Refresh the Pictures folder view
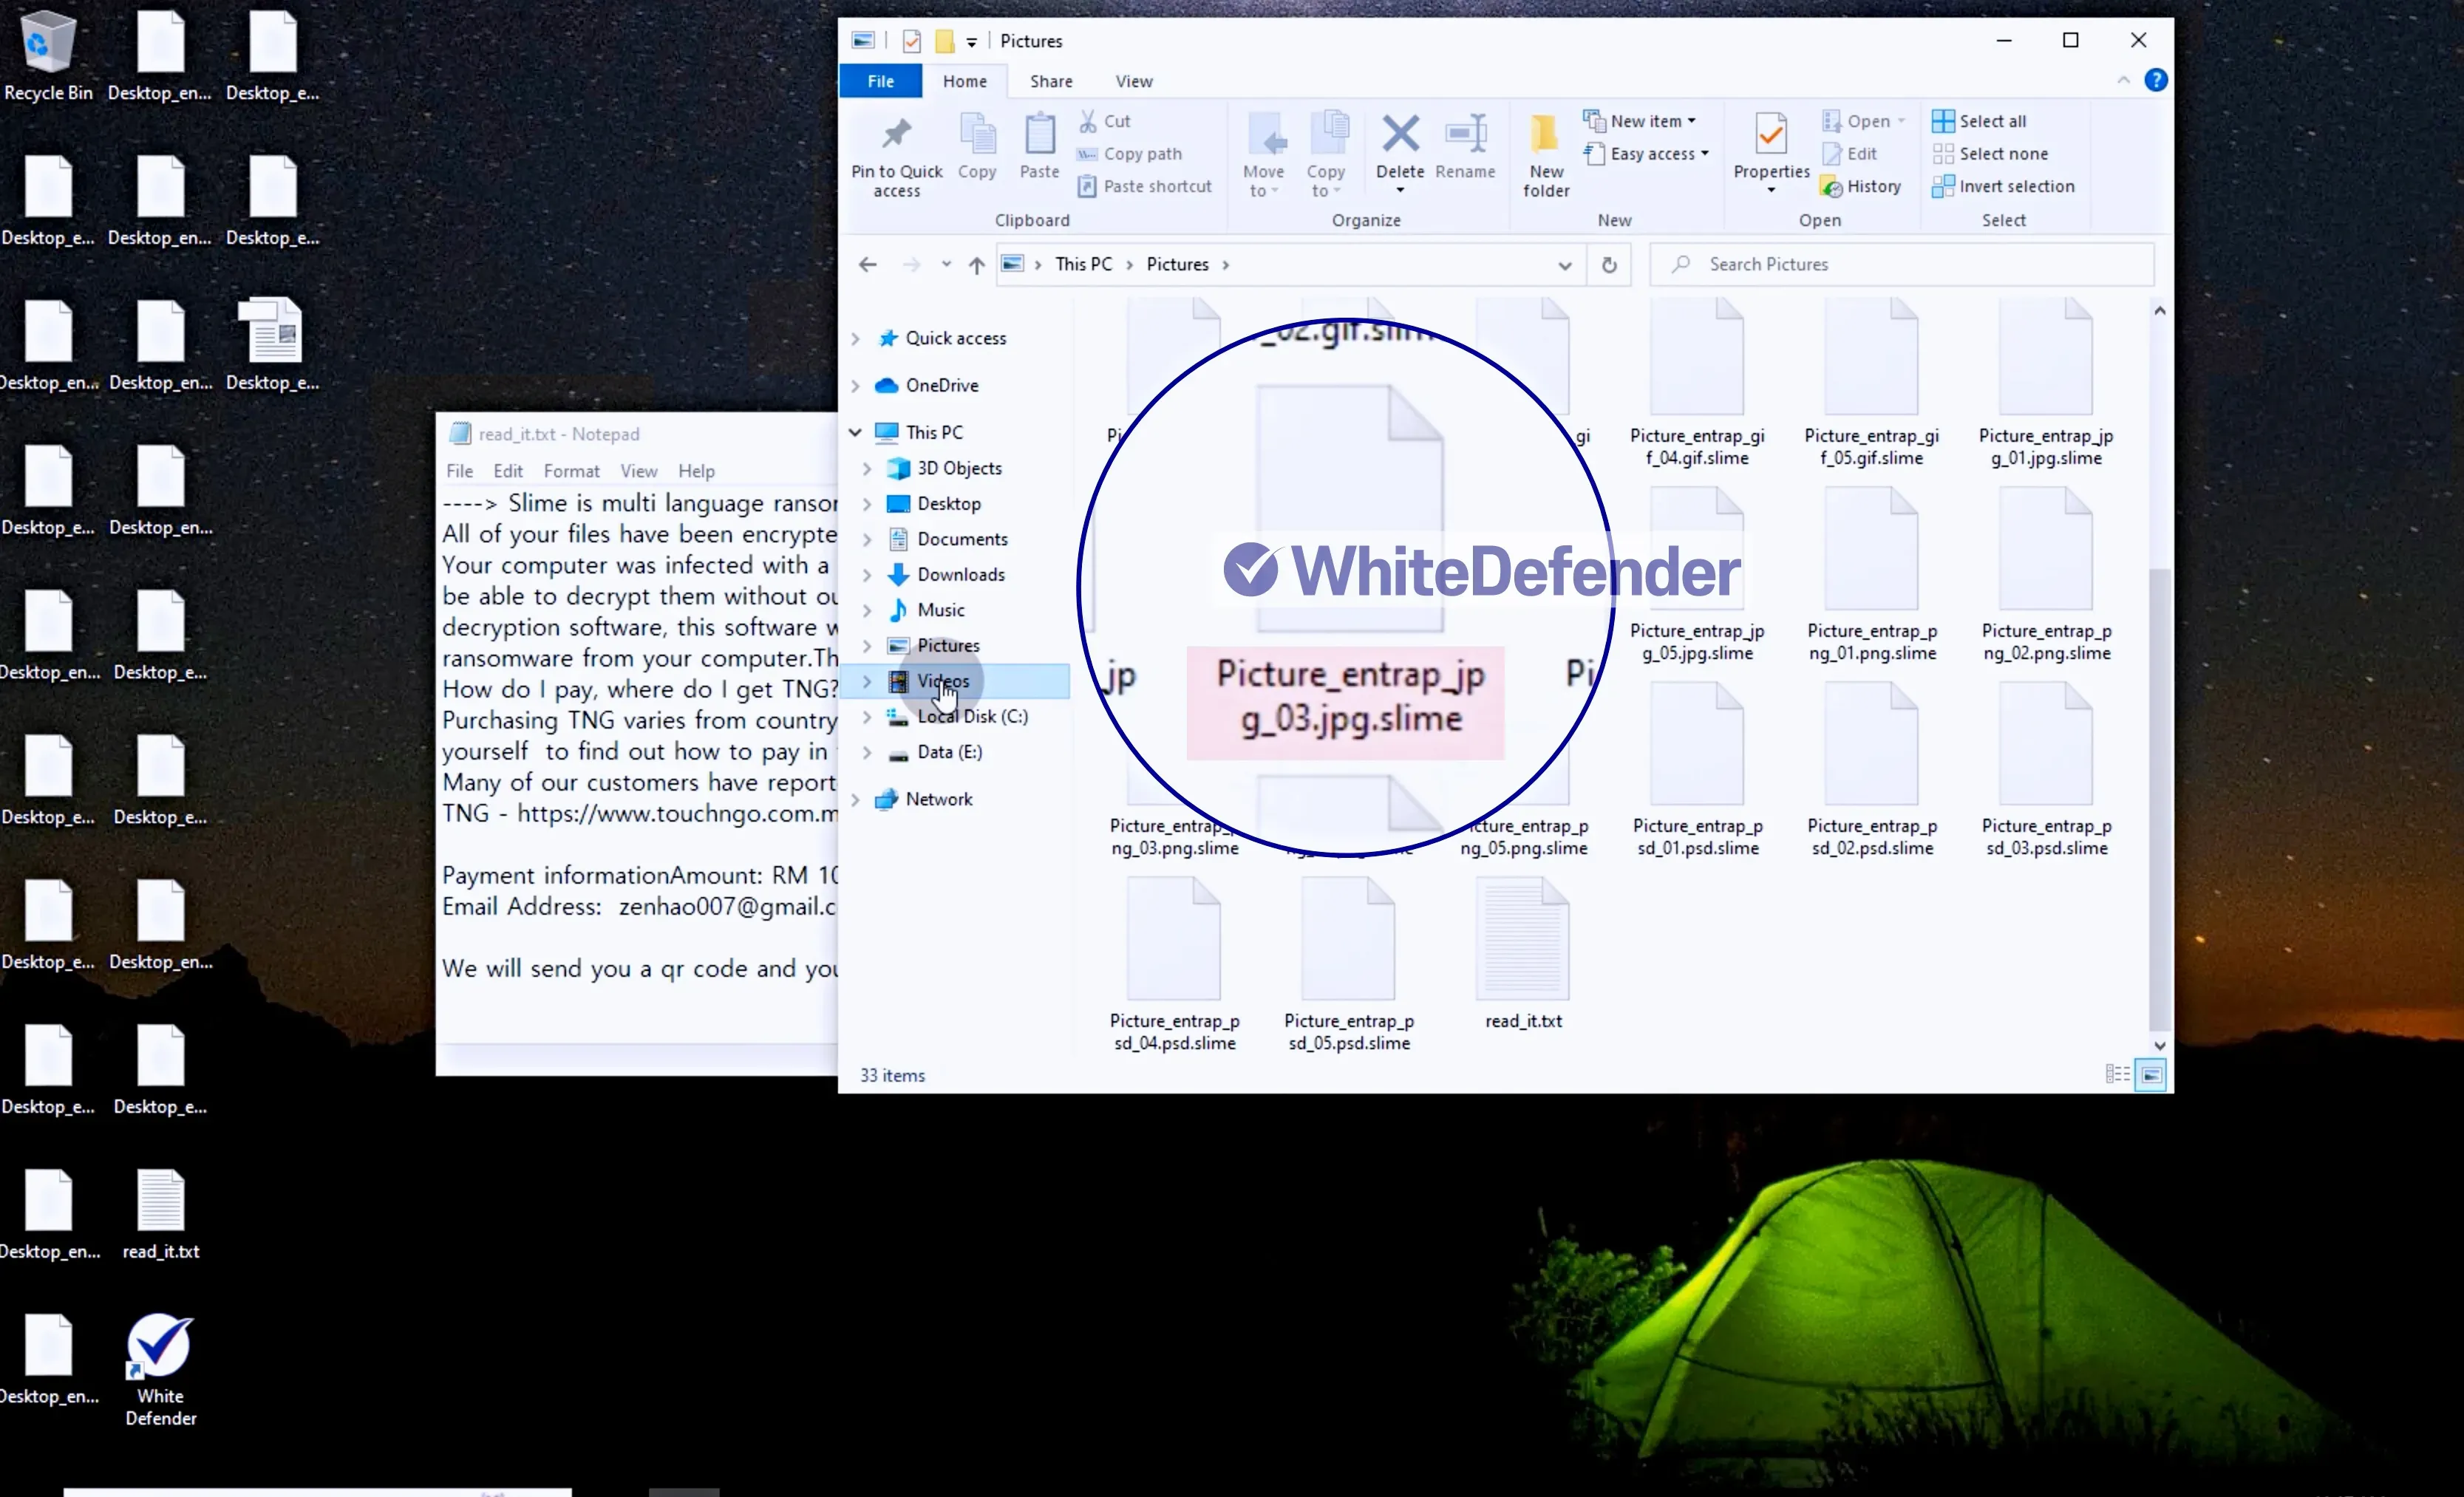Image resolution: width=2464 pixels, height=1497 pixels. [x=1609, y=265]
